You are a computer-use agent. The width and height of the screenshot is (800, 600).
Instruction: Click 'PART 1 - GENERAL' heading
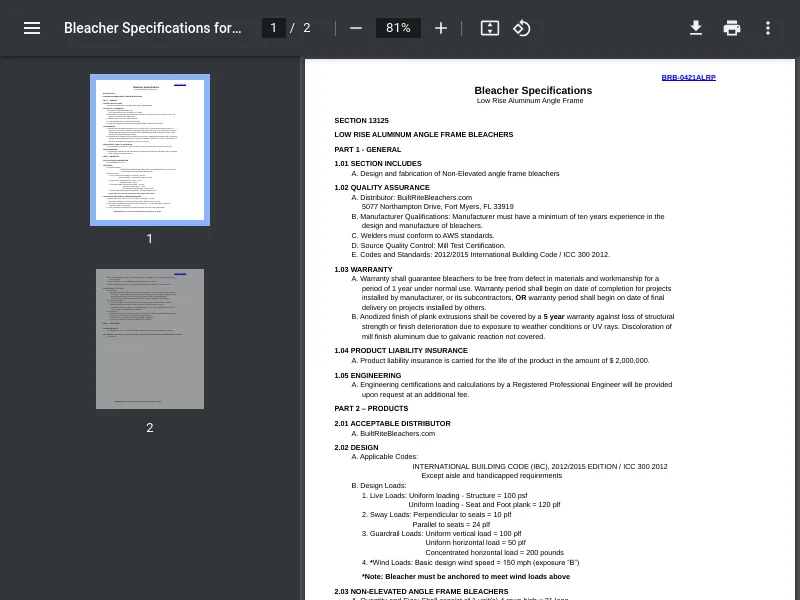coord(368,149)
